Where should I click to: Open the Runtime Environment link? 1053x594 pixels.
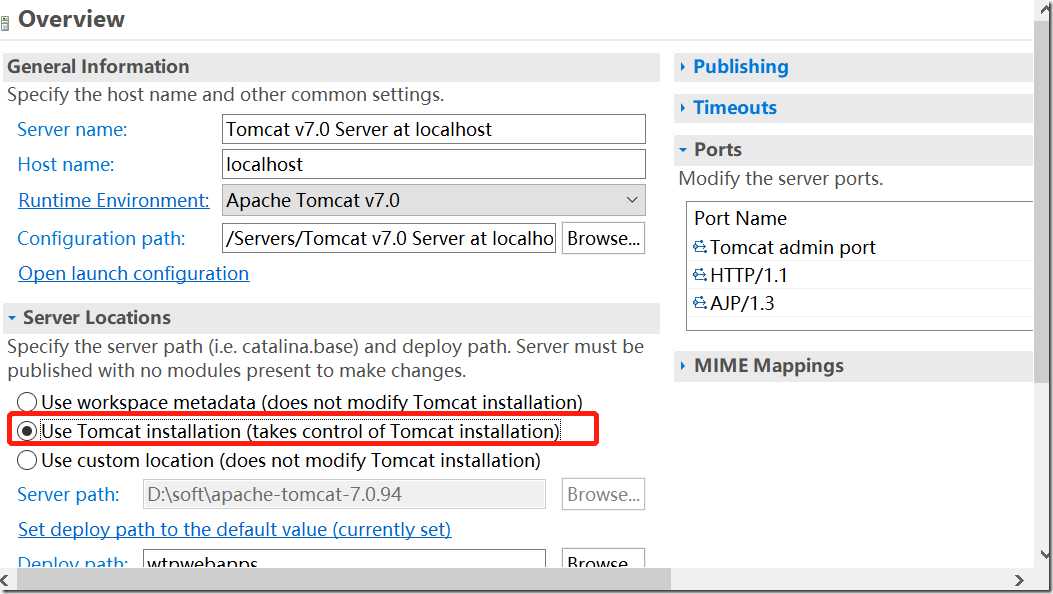pos(113,200)
